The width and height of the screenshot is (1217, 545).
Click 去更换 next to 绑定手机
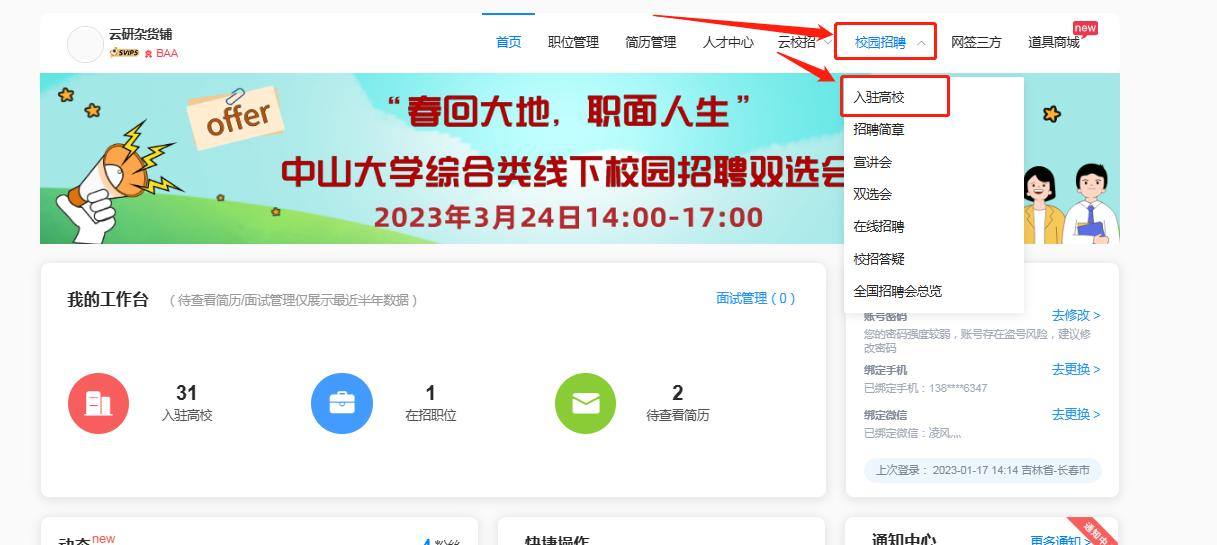point(1075,369)
